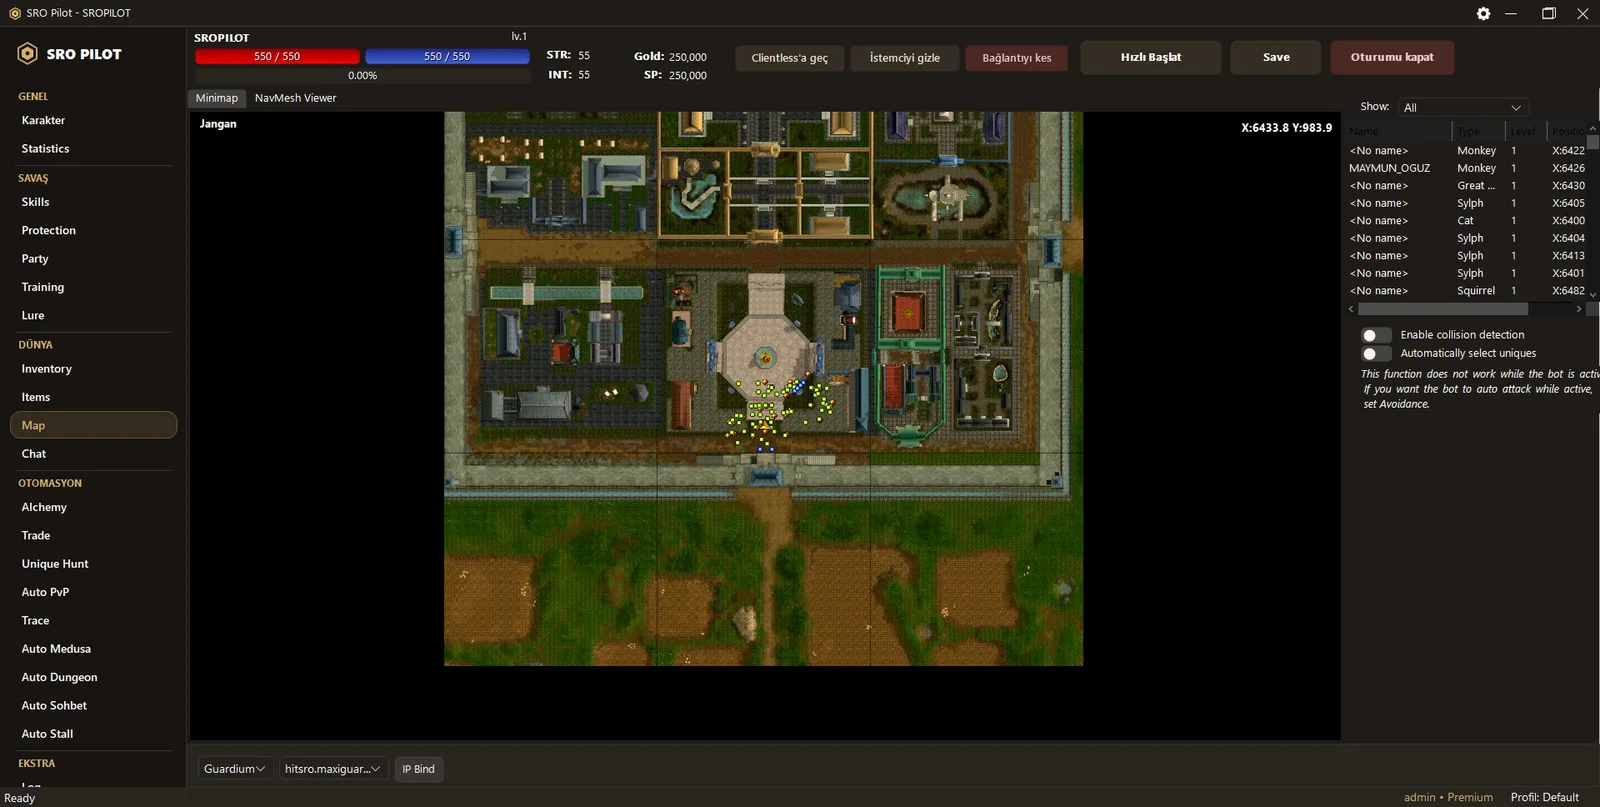1600x807 pixels.
Task: Open Karakter in the sidebar
Action: [x=92, y=120]
